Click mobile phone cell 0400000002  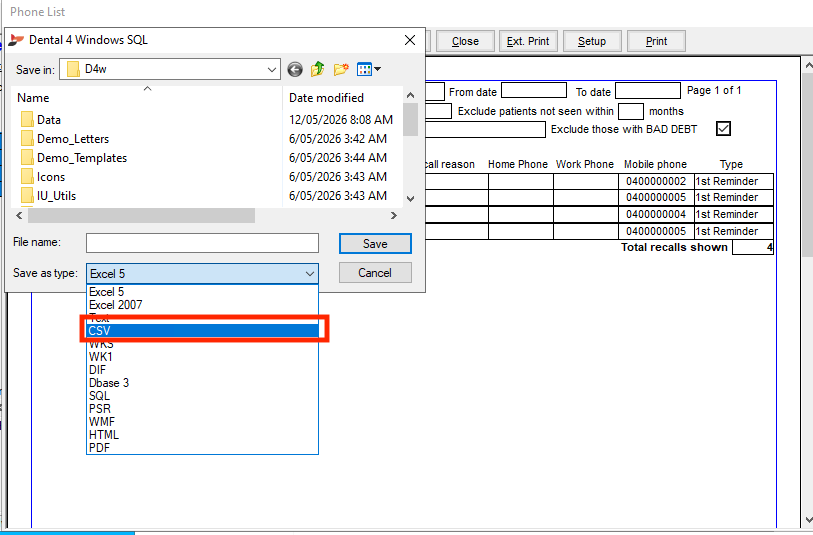pyautogui.click(x=656, y=181)
